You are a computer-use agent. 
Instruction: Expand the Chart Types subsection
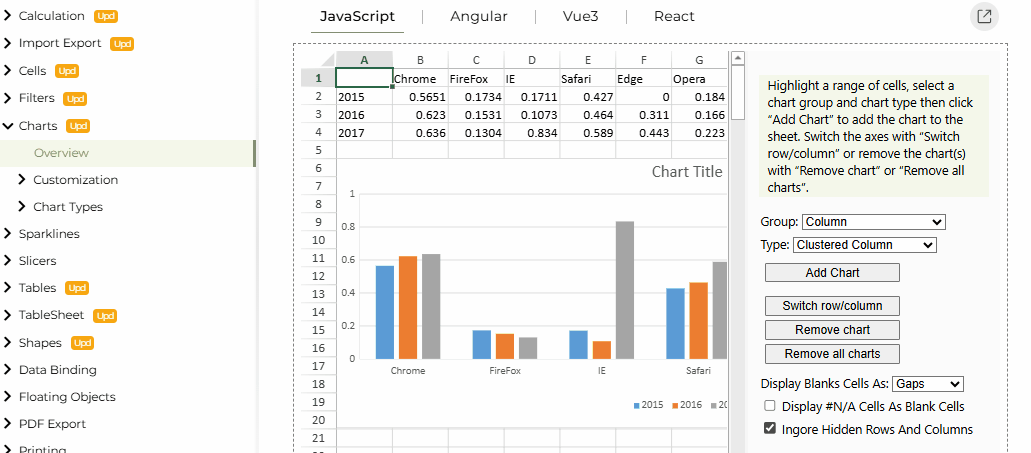23,207
